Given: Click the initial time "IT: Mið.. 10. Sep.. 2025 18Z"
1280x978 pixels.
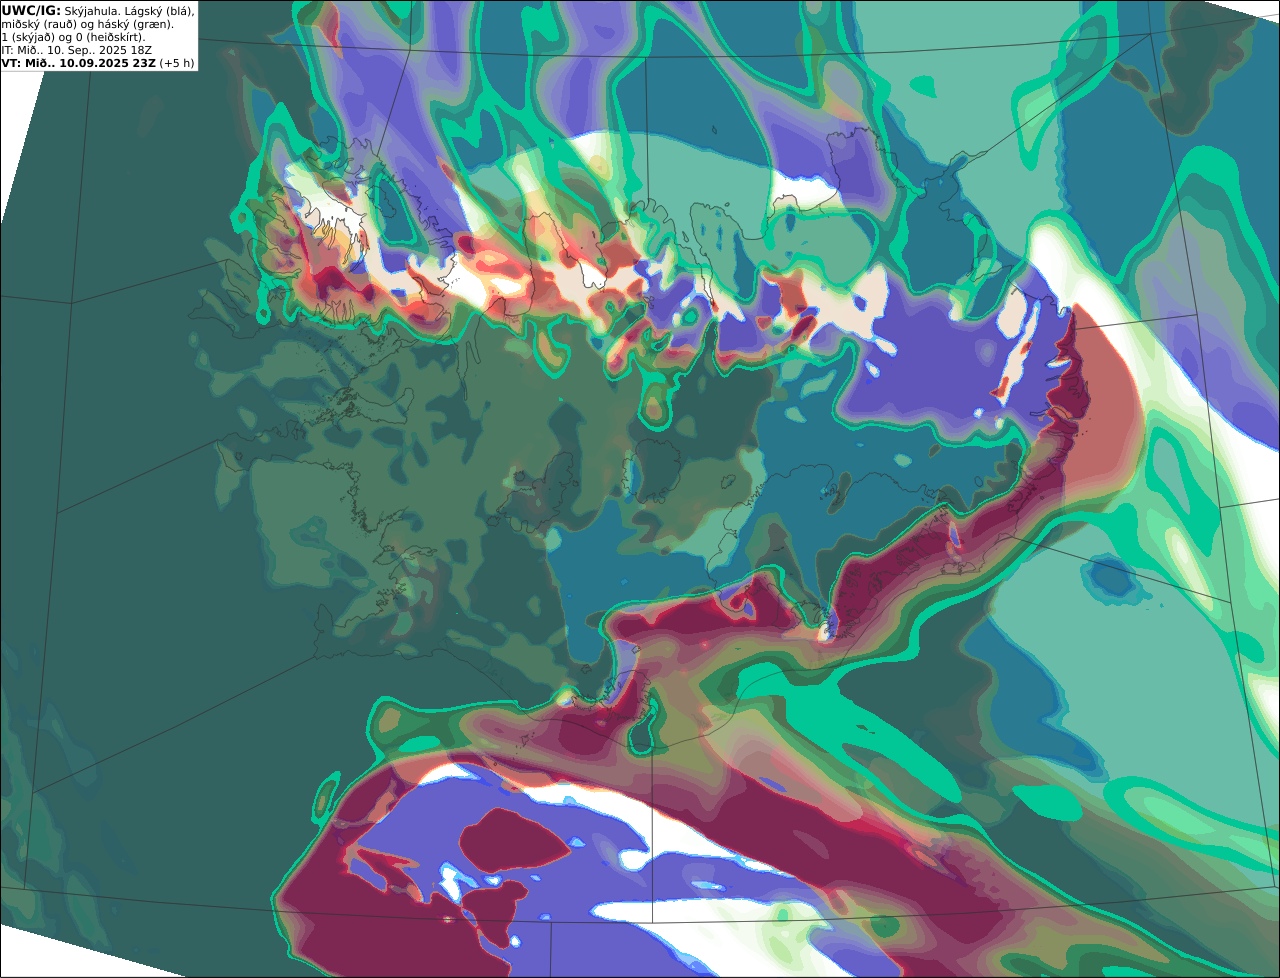Looking at the screenshot, I should click(77, 50).
